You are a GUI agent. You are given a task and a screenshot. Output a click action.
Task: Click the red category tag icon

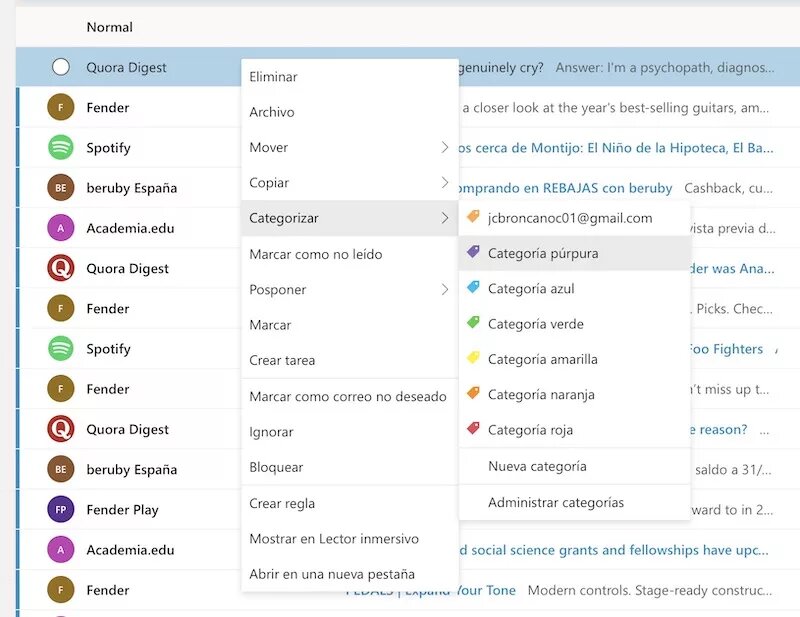[x=474, y=430]
